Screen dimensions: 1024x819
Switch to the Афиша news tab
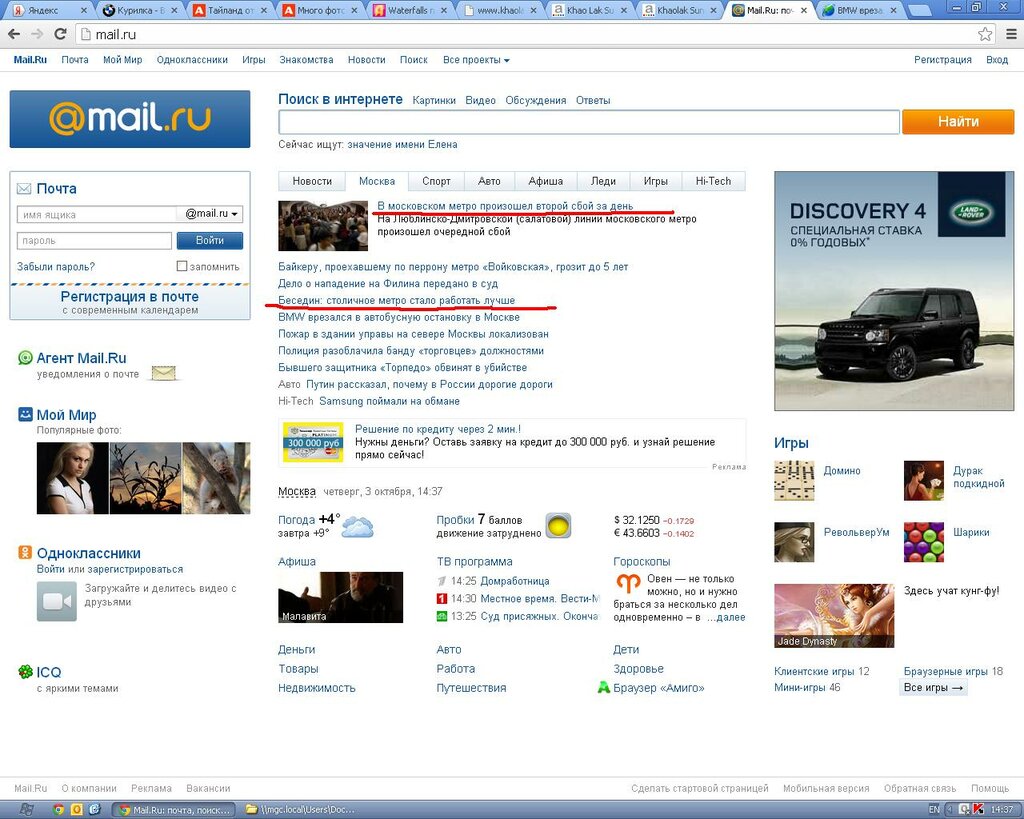pos(546,182)
